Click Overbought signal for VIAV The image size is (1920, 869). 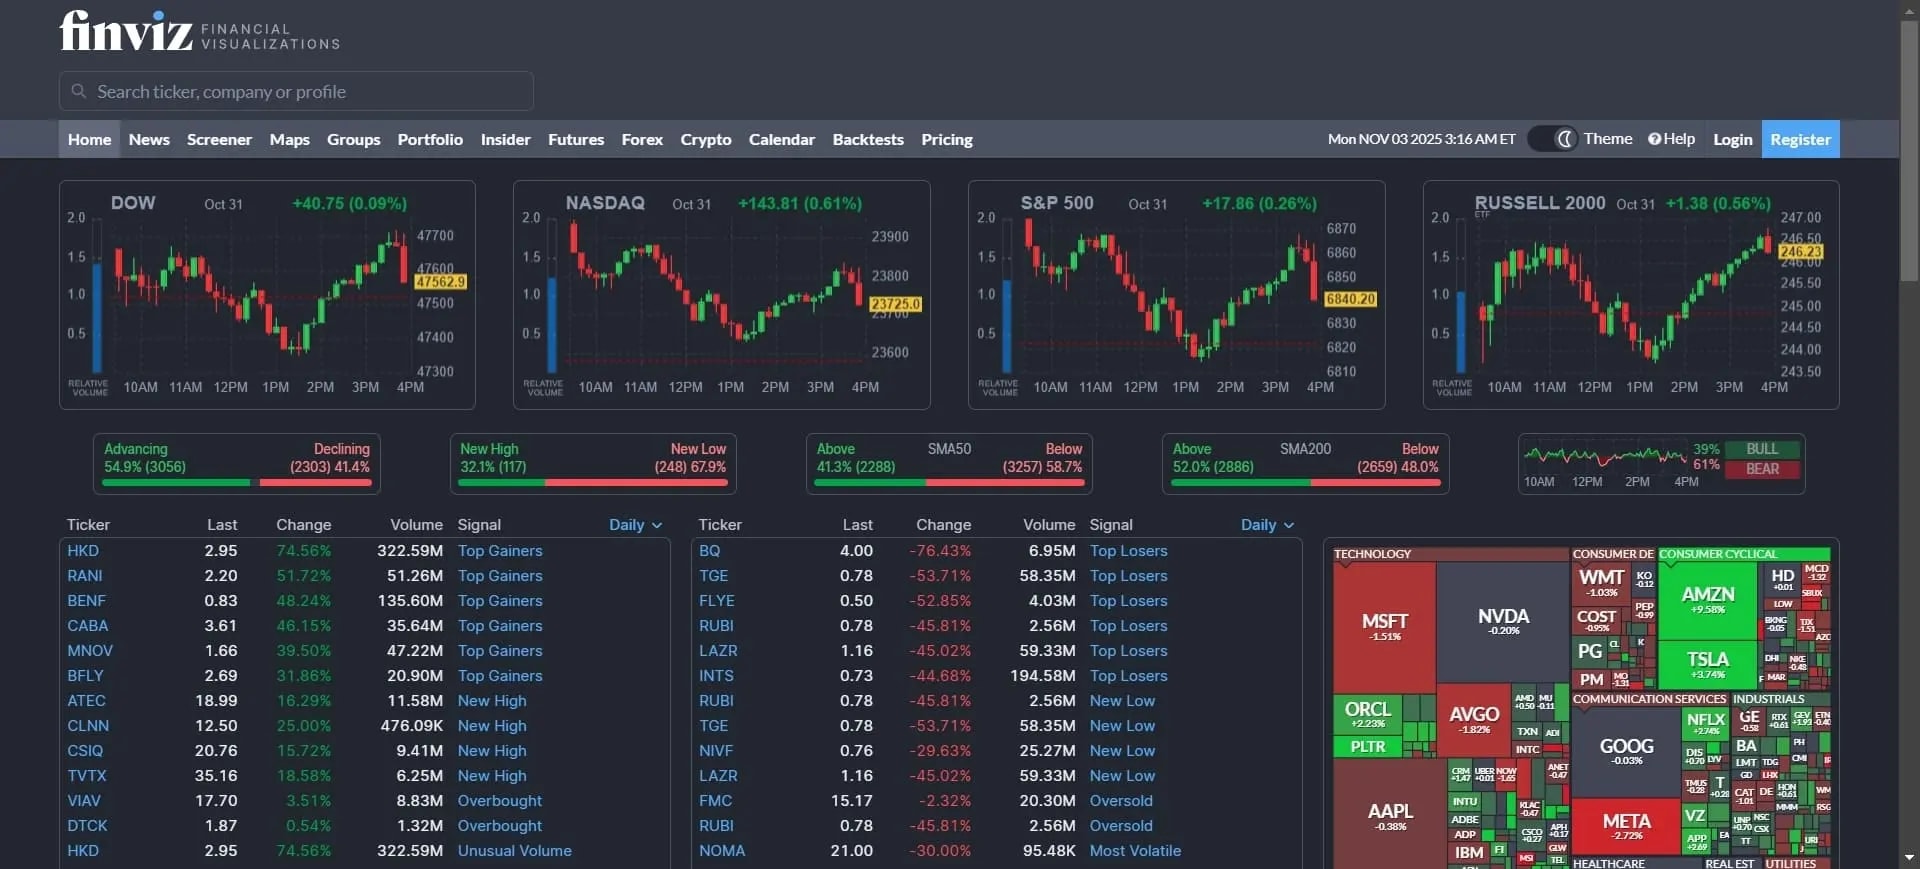[500, 801]
